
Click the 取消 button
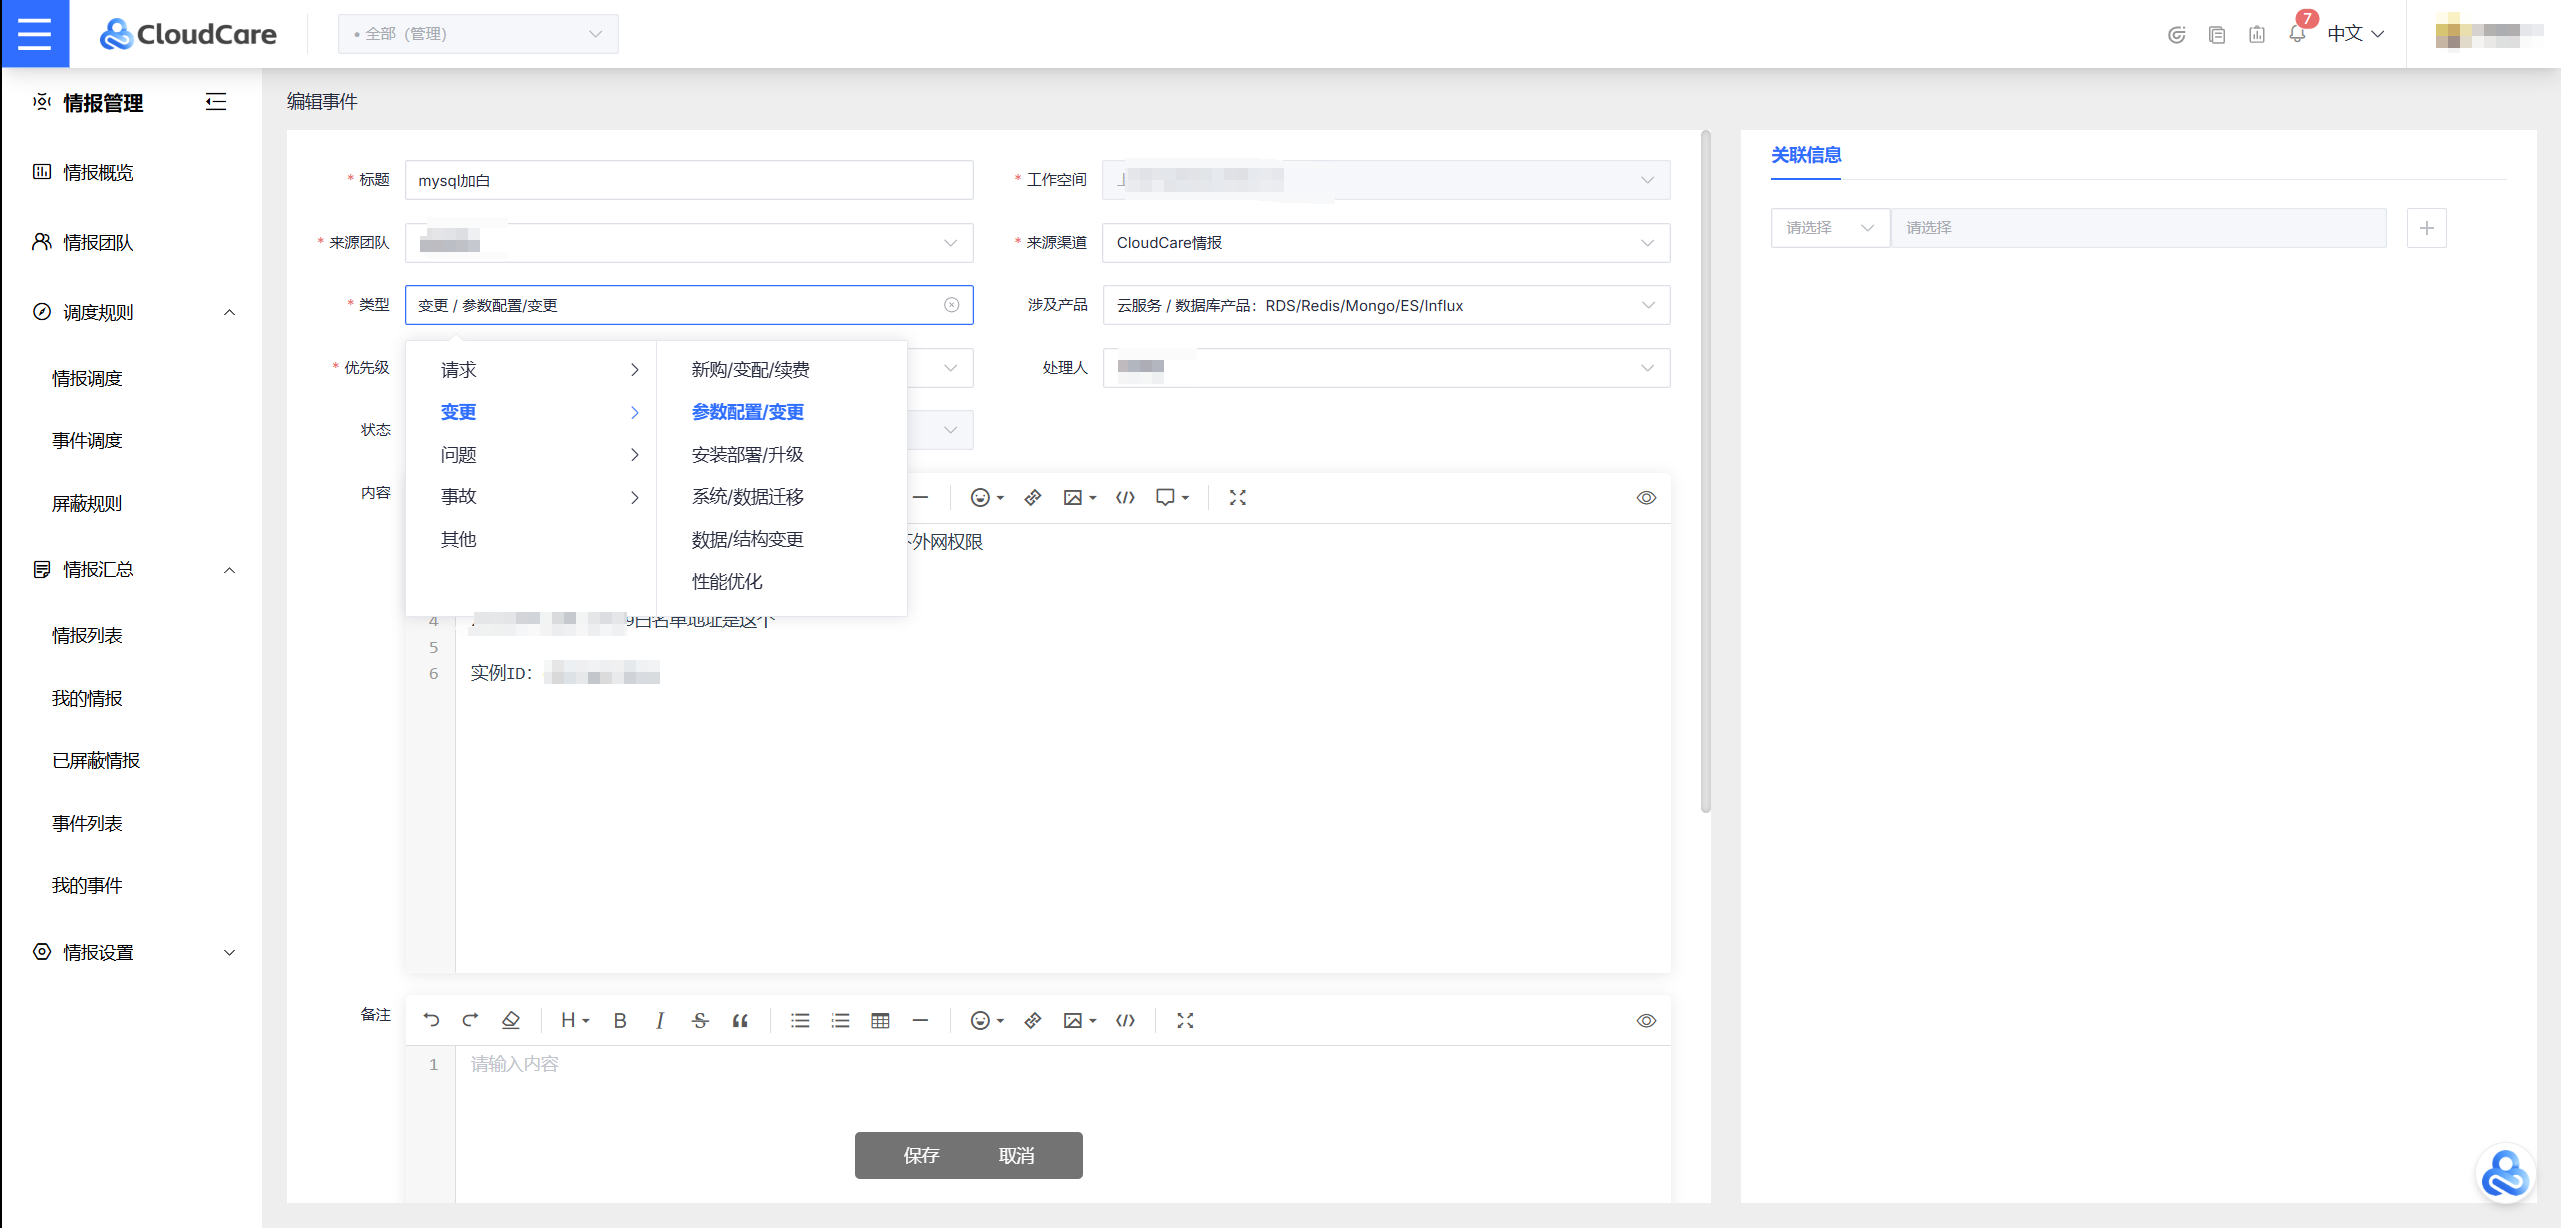click(1016, 1156)
